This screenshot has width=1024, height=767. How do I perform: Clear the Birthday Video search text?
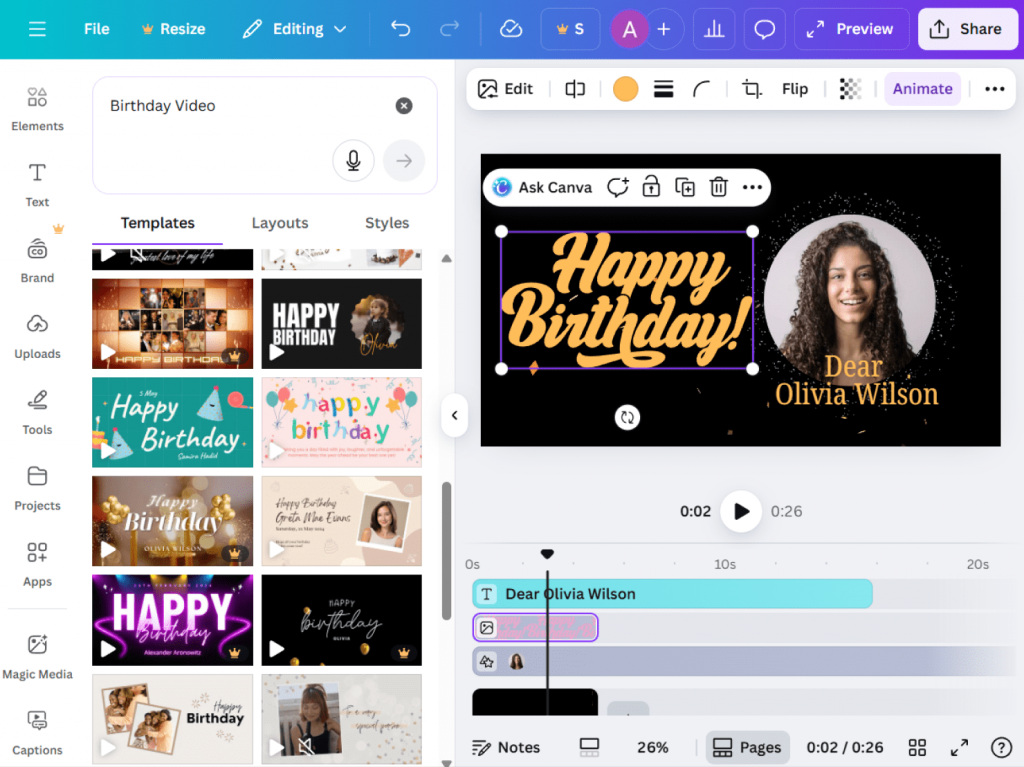point(404,106)
